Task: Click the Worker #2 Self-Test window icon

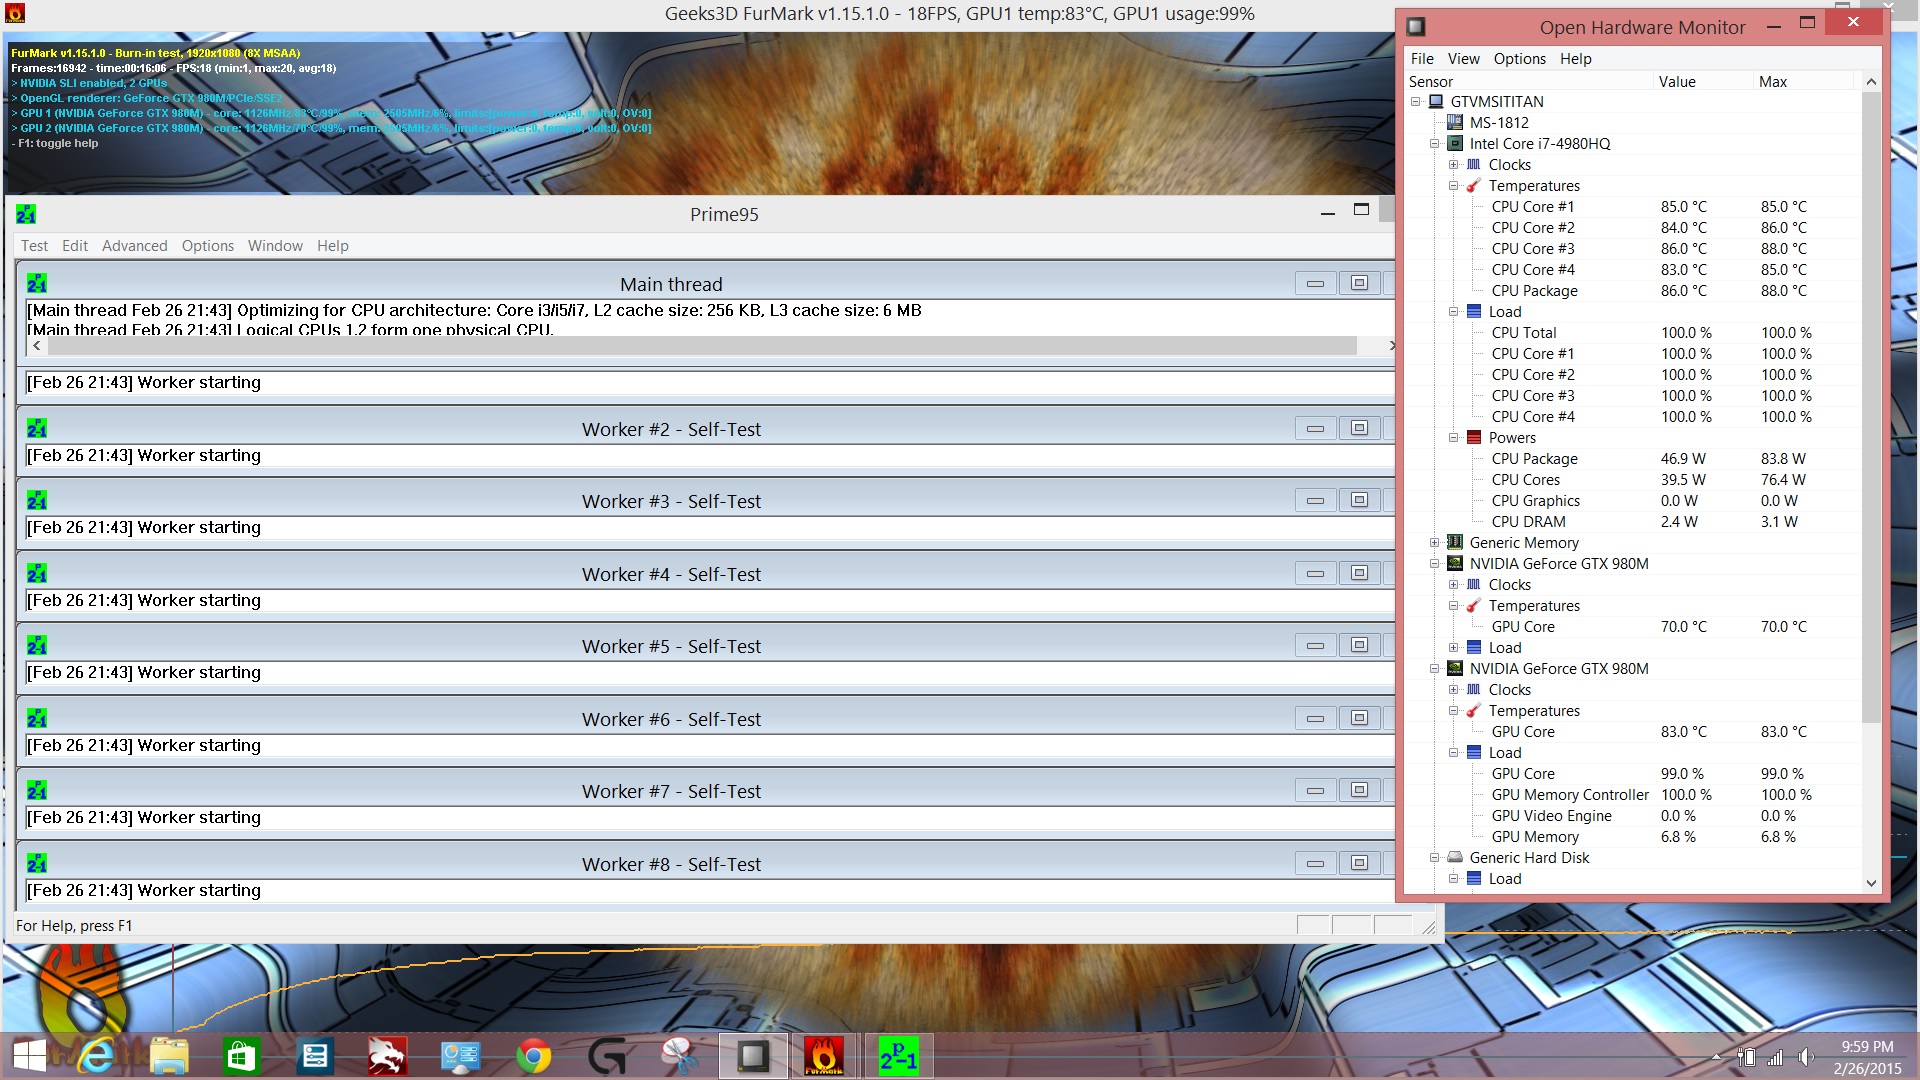Action: 37,429
